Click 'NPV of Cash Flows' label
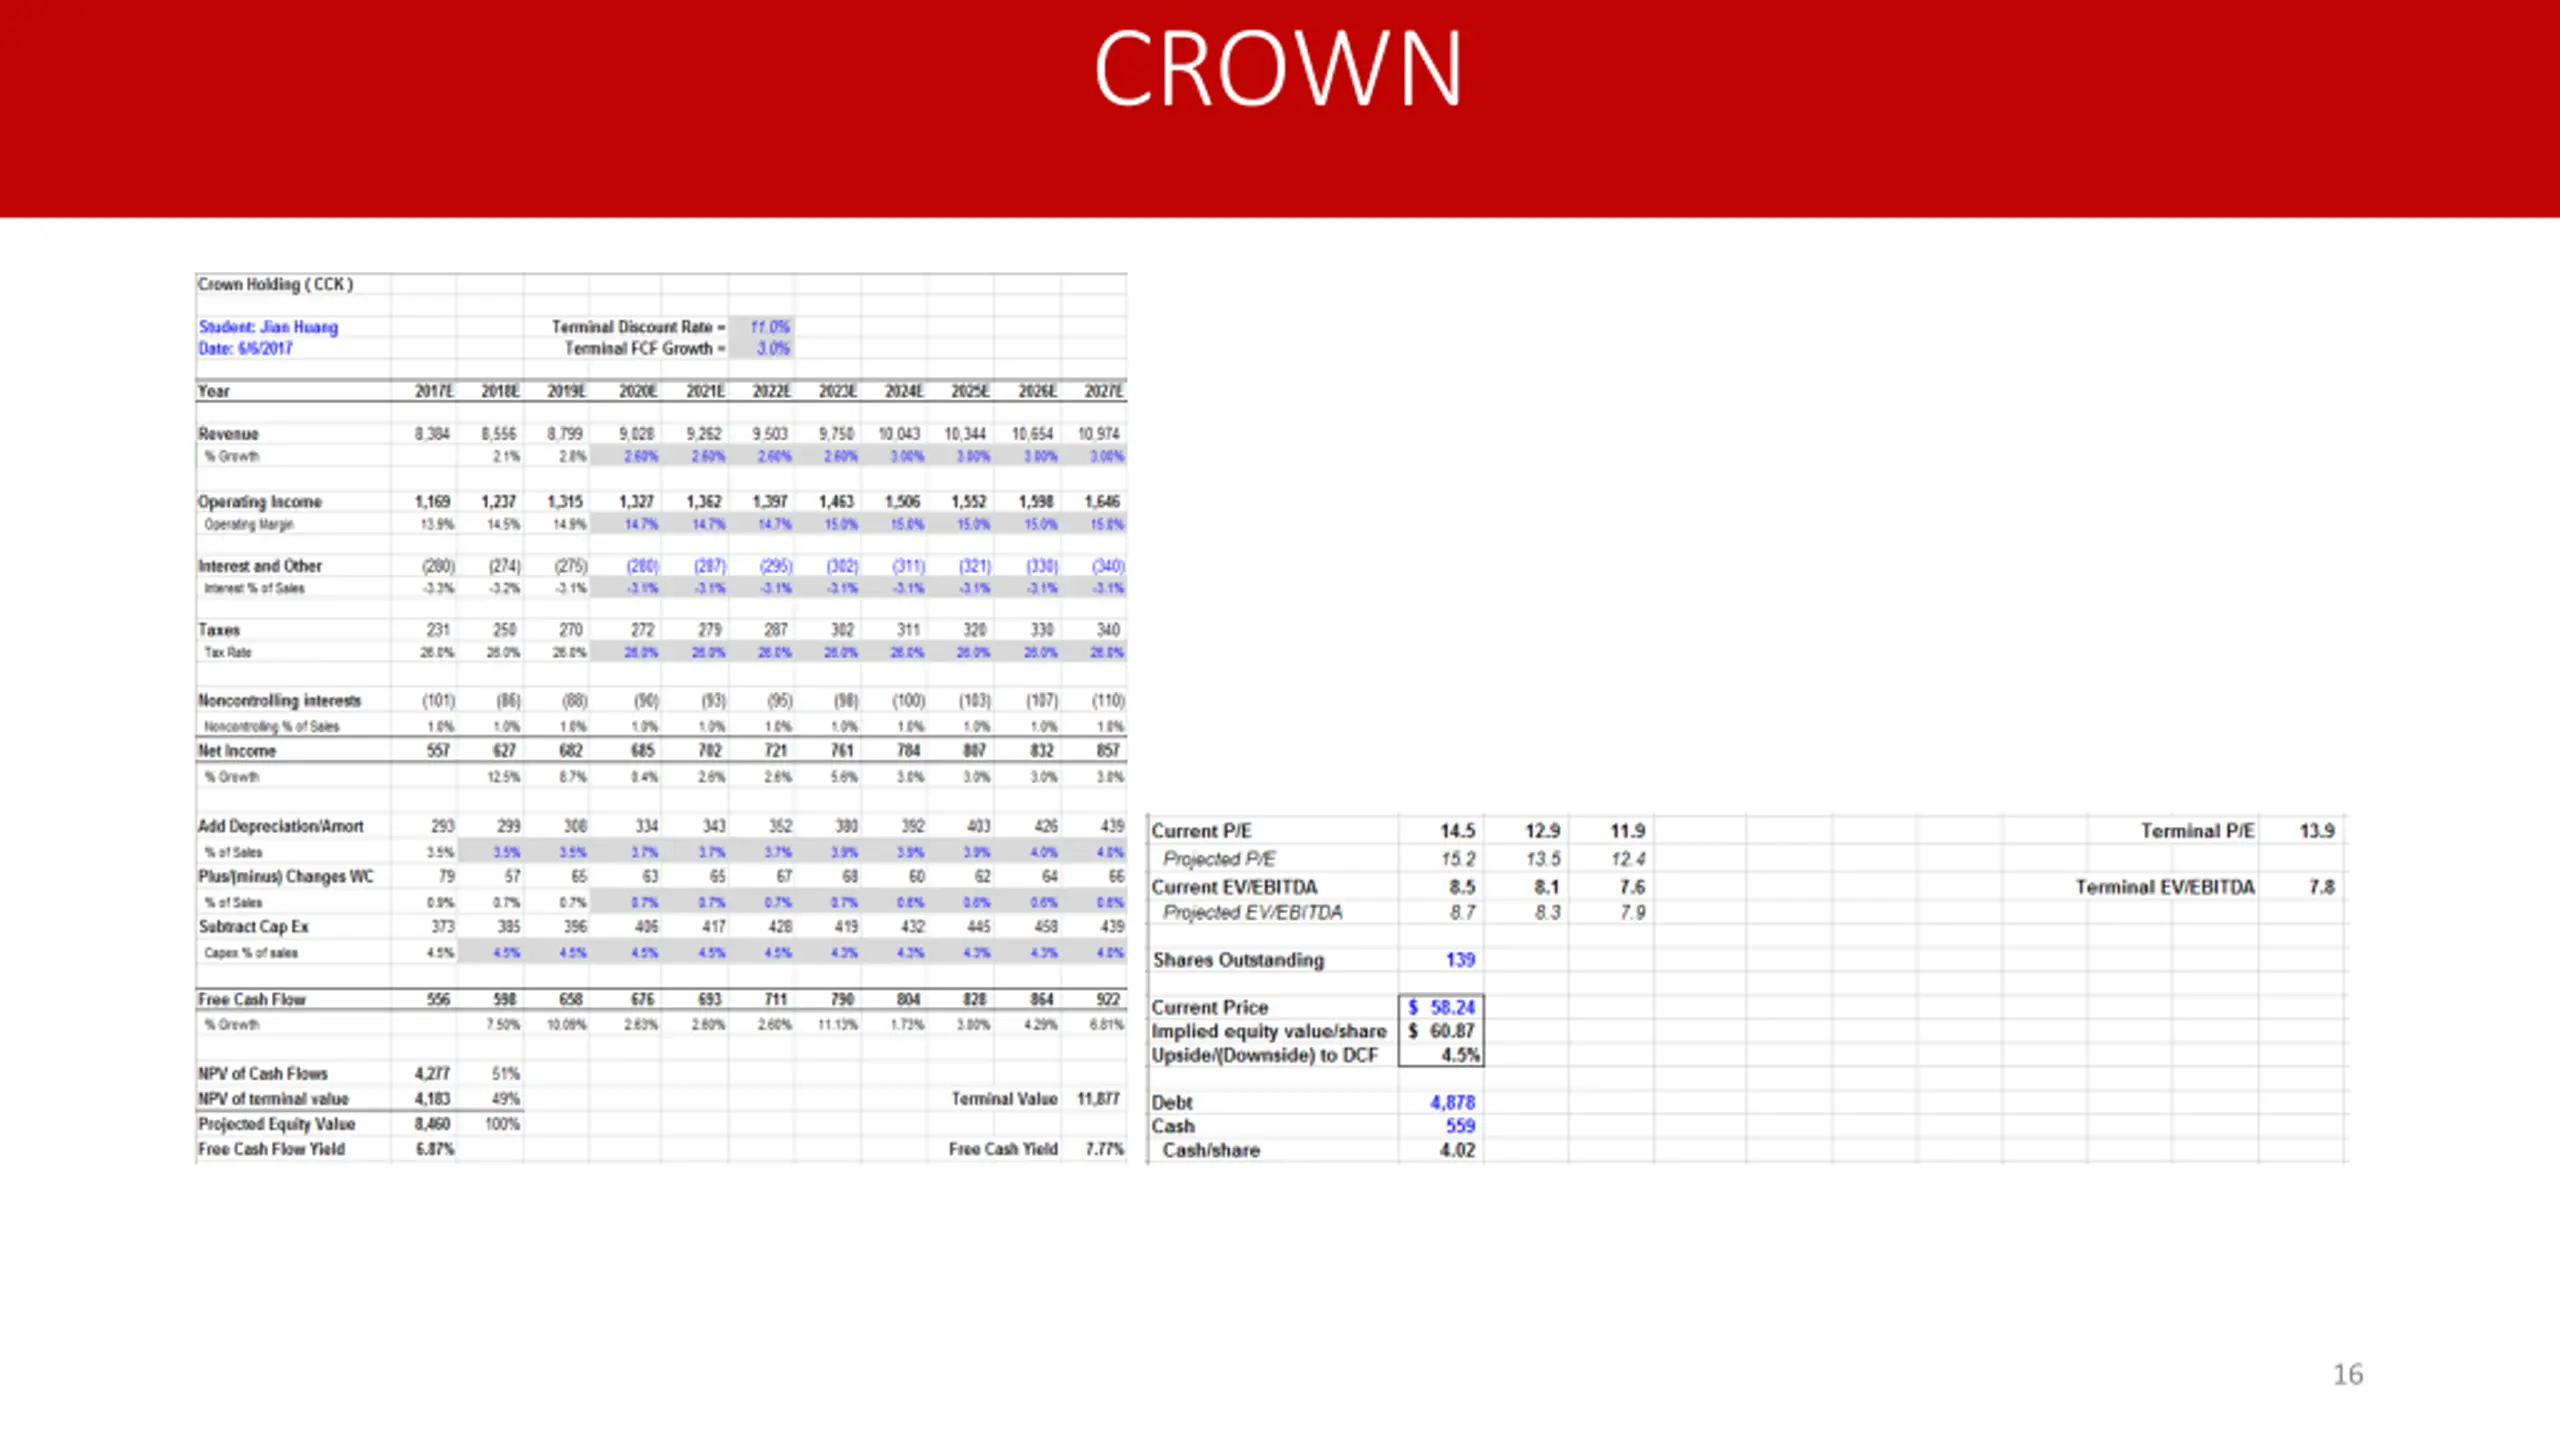The width and height of the screenshot is (2560, 1440). pyautogui.click(x=263, y=1074)
